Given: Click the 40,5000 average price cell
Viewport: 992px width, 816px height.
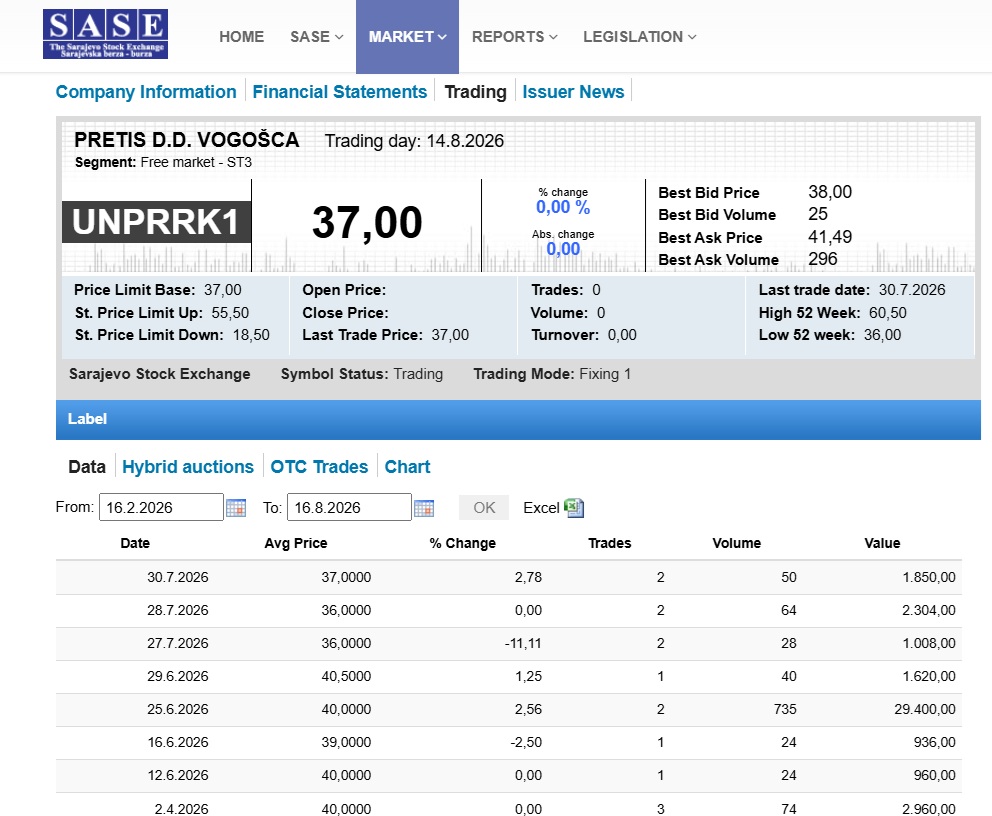Looking at the screenshot, I should coord(346,676).
